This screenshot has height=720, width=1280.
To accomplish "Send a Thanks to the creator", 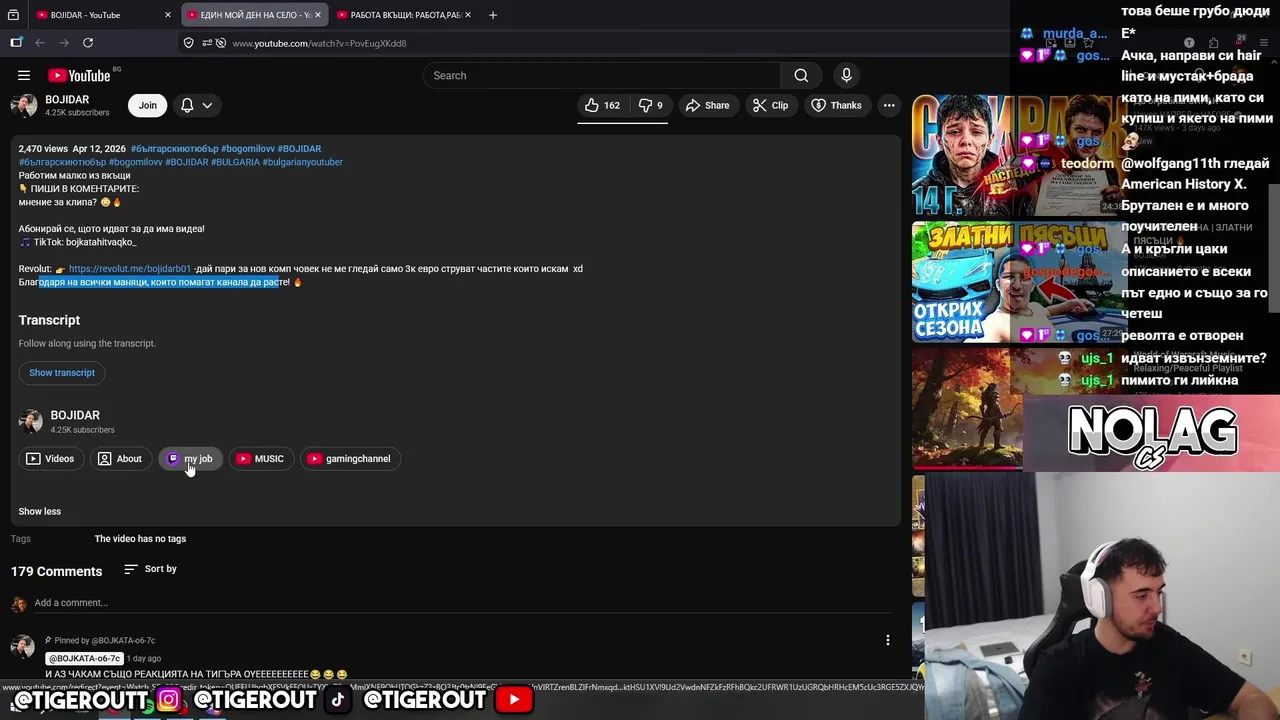I will (x=836, y=105).
